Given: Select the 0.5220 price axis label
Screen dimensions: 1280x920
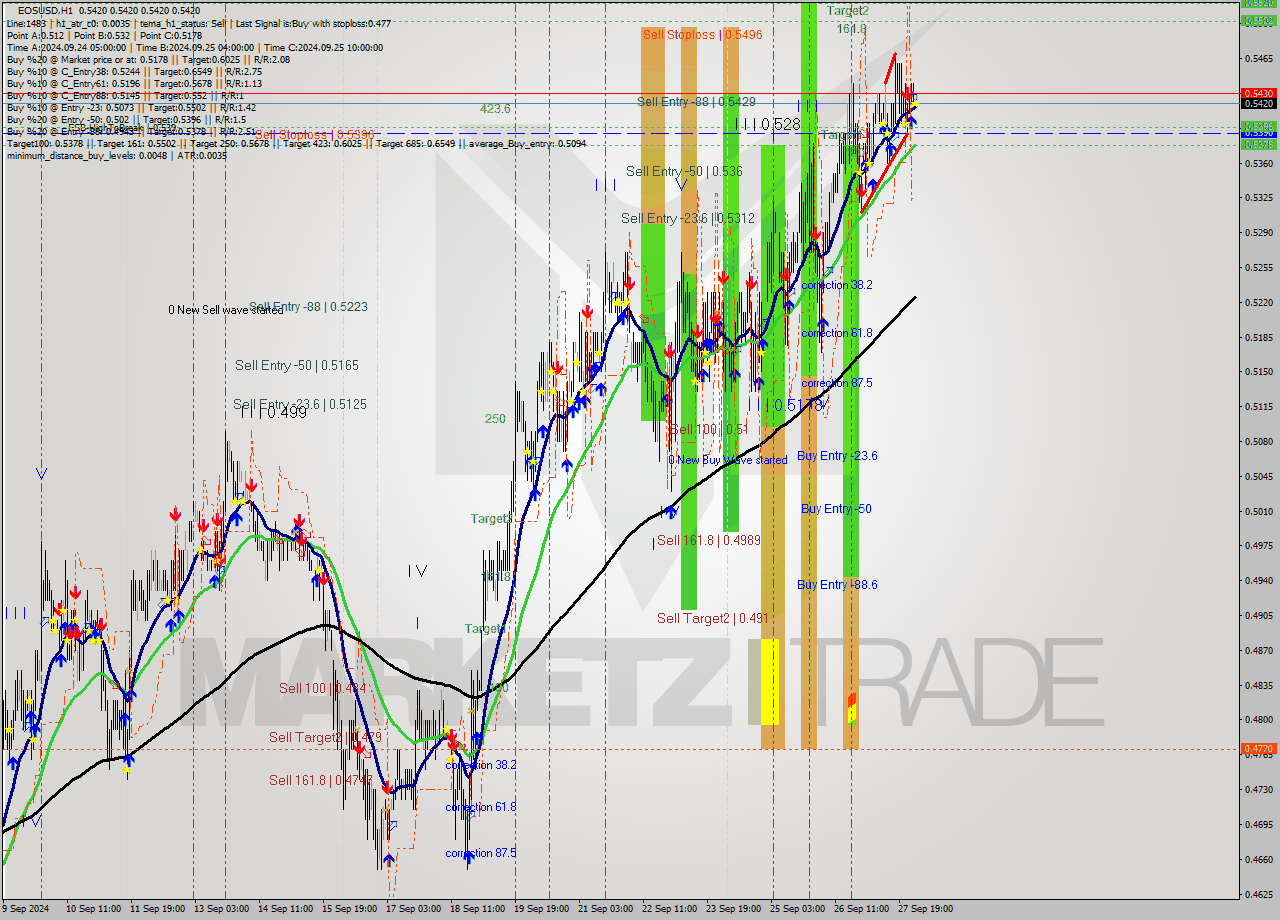Looking at the screenshot, I should [1257, 302].
